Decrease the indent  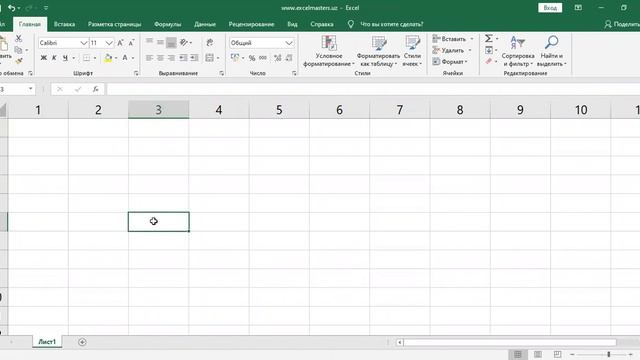[x=183, y=58]
